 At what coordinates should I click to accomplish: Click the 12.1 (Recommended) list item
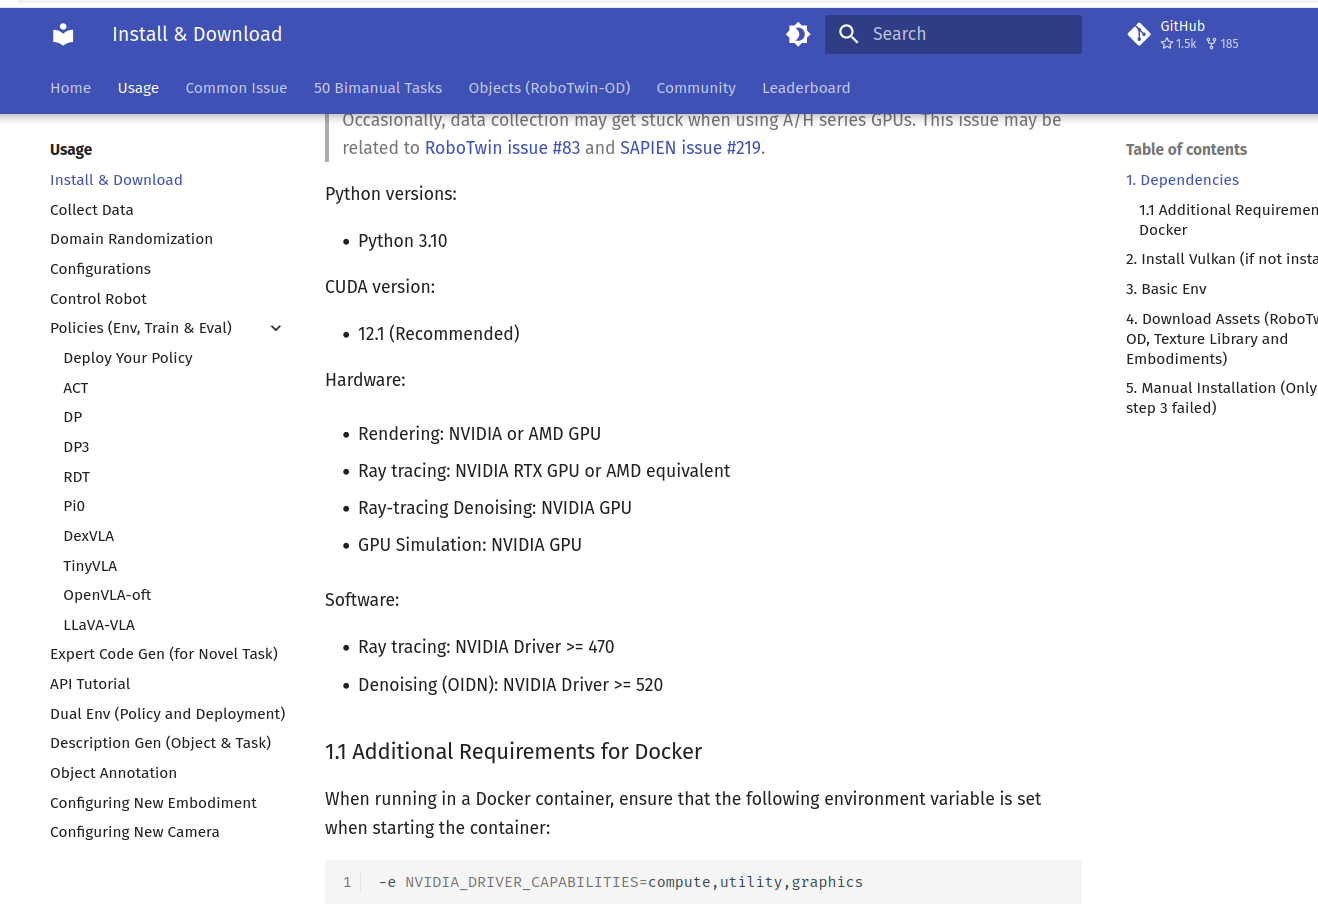[439, 334]
